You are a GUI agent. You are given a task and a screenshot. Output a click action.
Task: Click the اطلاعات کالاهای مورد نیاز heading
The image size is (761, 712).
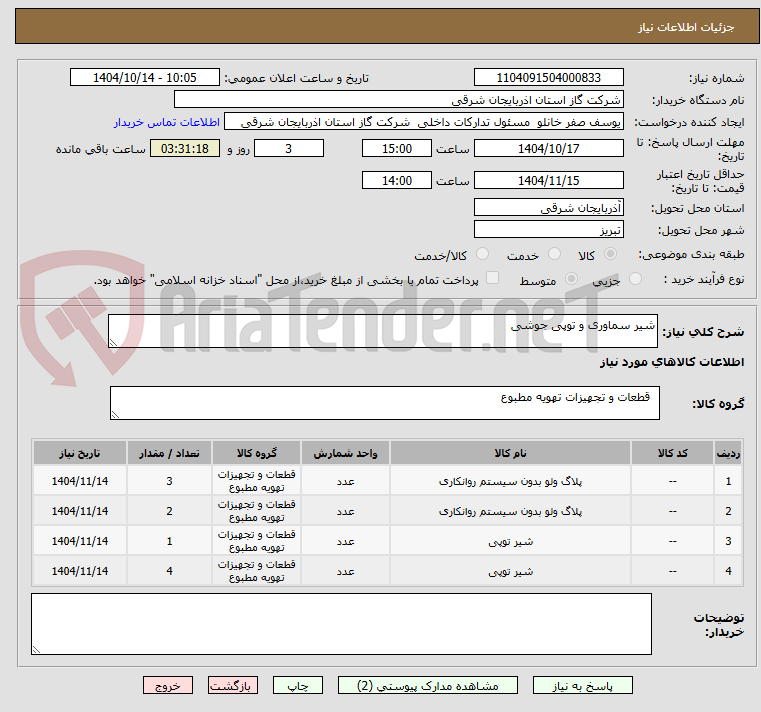point(672,362)
